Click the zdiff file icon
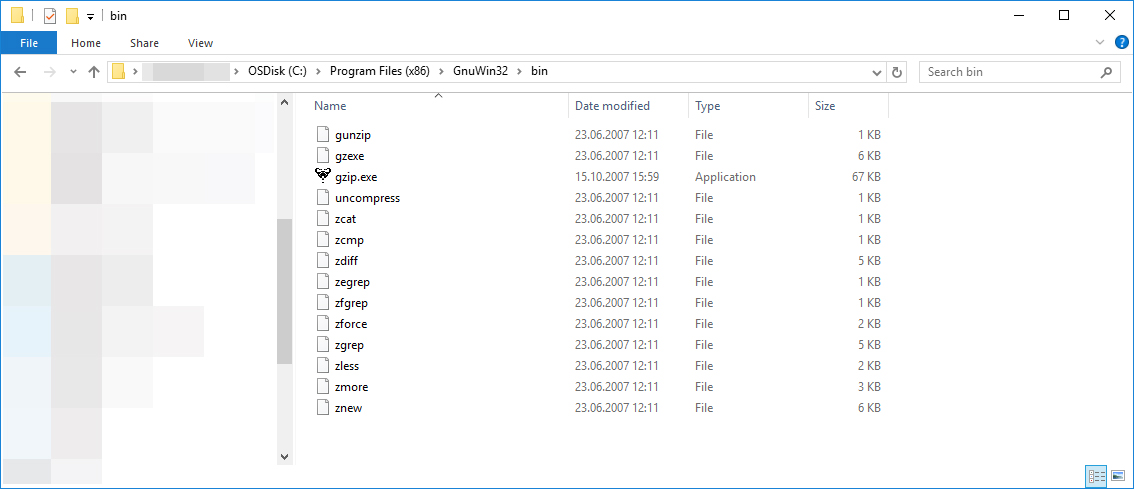 pyautogui.click(x=323, y=260)
